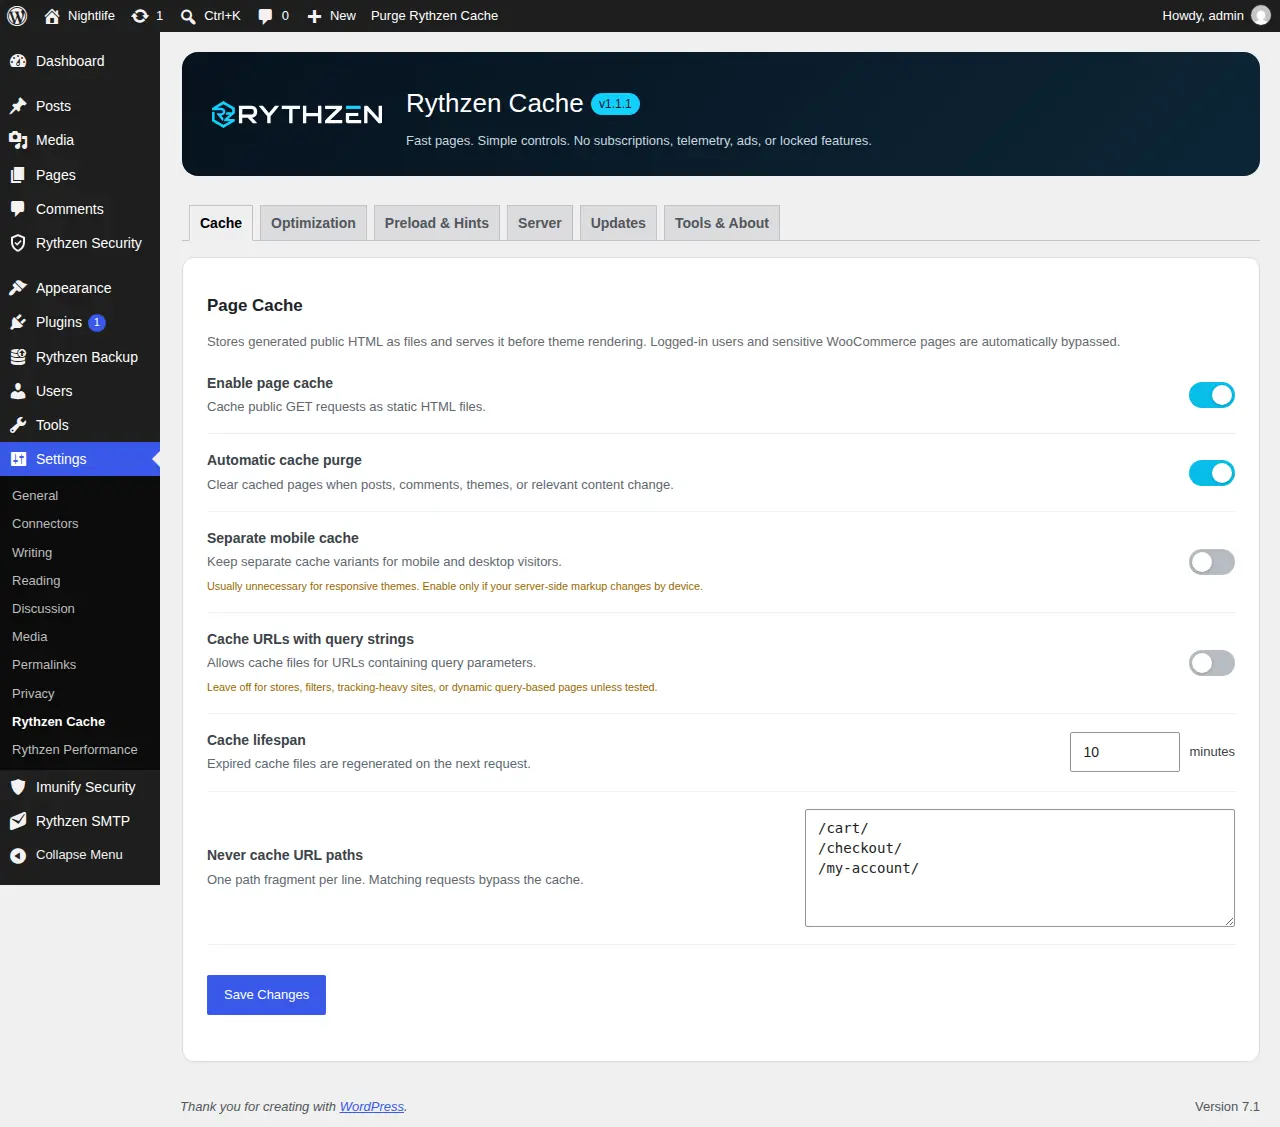Open the Reading settings submenu item
The image size is (1280, 1127).
pyautogui.click(x=36, y=580)
